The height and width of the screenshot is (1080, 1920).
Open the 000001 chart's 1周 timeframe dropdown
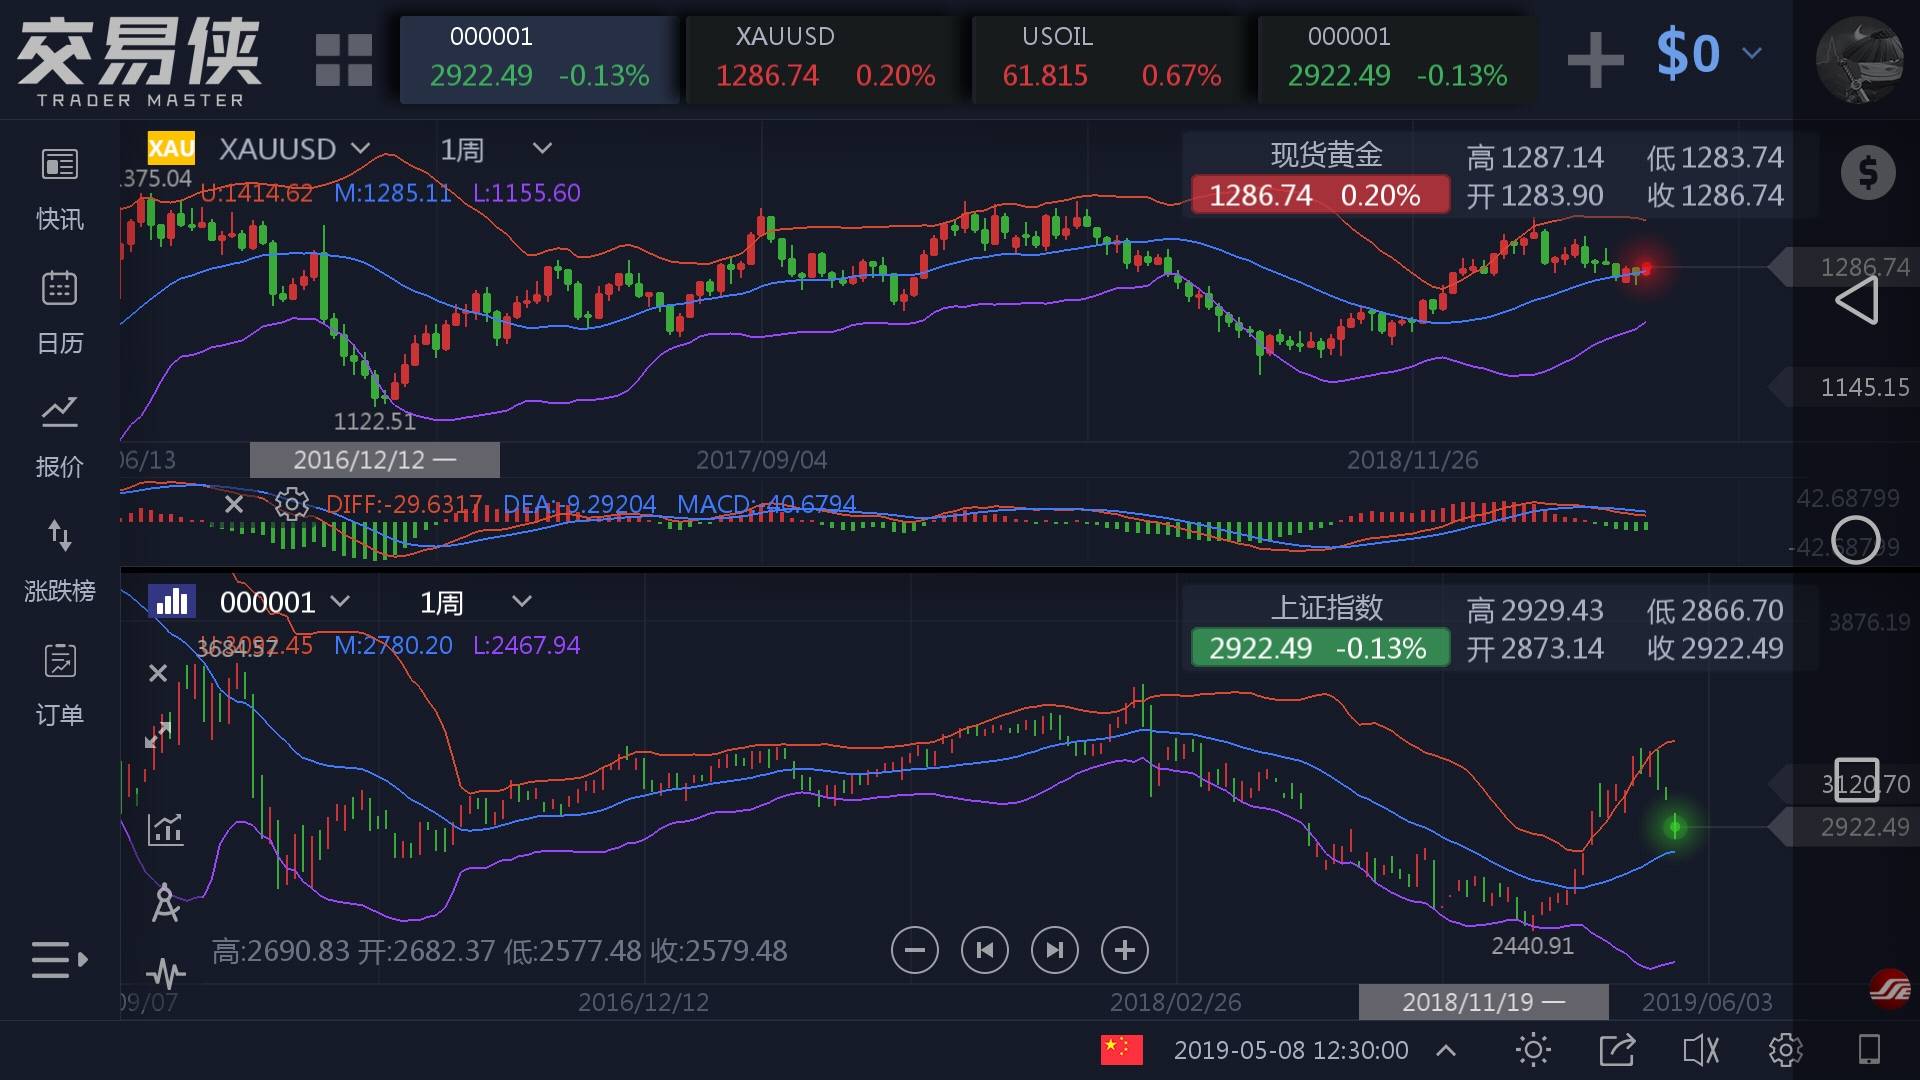[x=521, y=602]
